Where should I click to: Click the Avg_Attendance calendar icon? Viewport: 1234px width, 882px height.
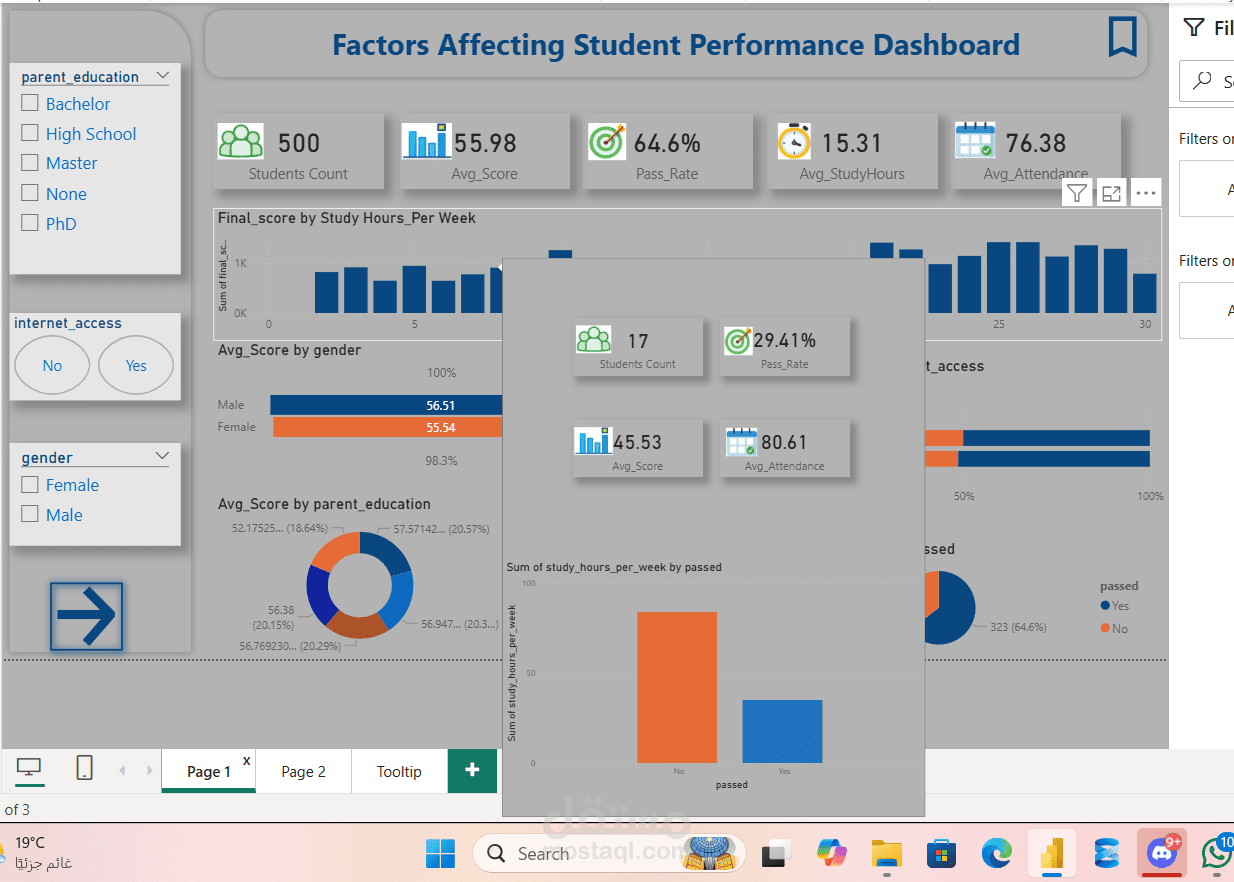[x=975, y=141]
